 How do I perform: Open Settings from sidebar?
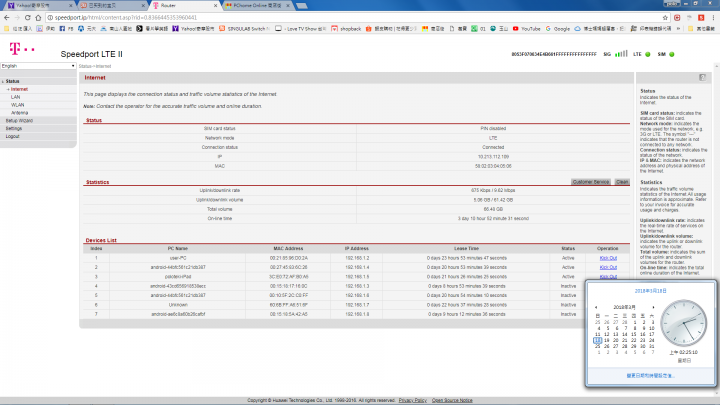tap(14, 128)
